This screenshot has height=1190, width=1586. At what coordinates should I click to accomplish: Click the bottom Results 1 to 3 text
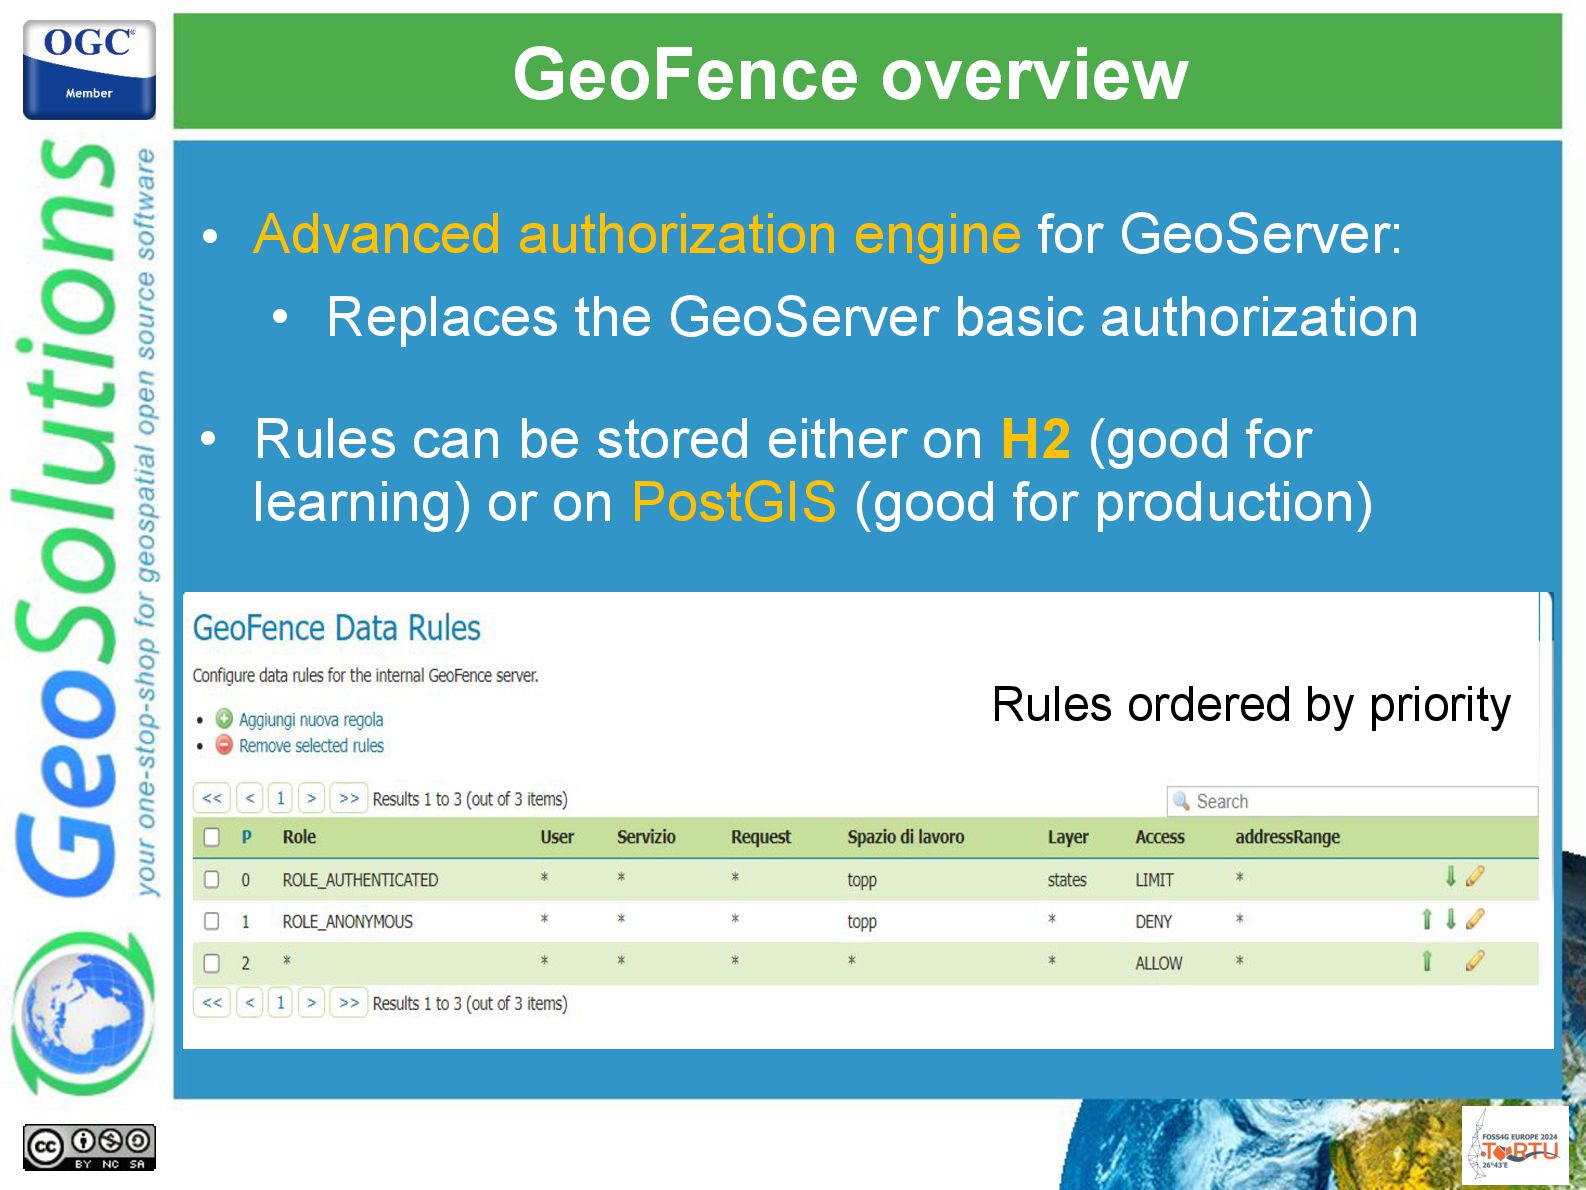click(x=470, y=1003)
